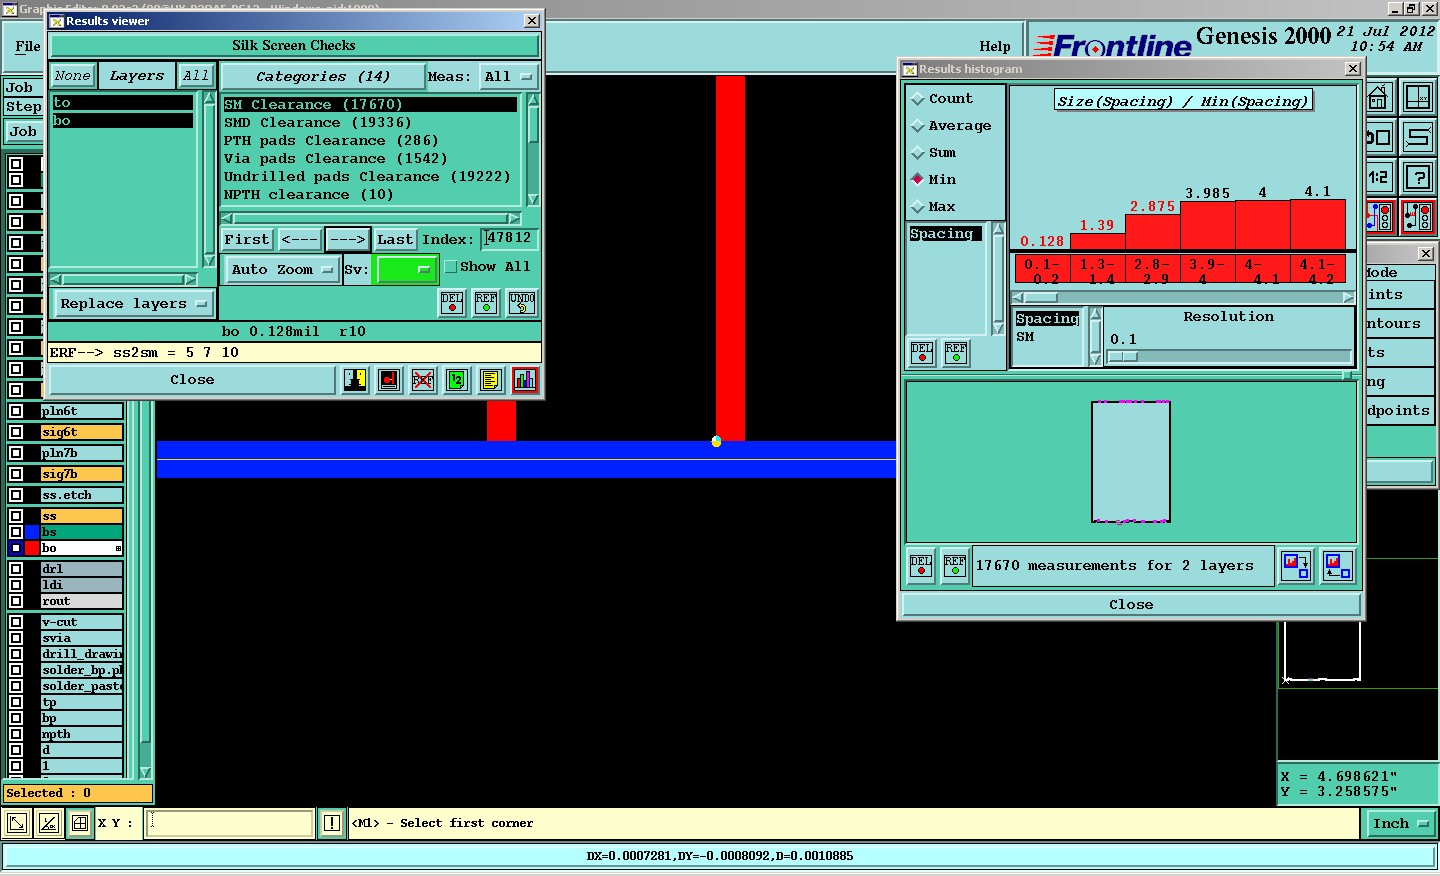The image size is (1440, 876).
Task: Click the 3.985 red histogram bar
Action: pyautogui.click(x=1207, y=225)
